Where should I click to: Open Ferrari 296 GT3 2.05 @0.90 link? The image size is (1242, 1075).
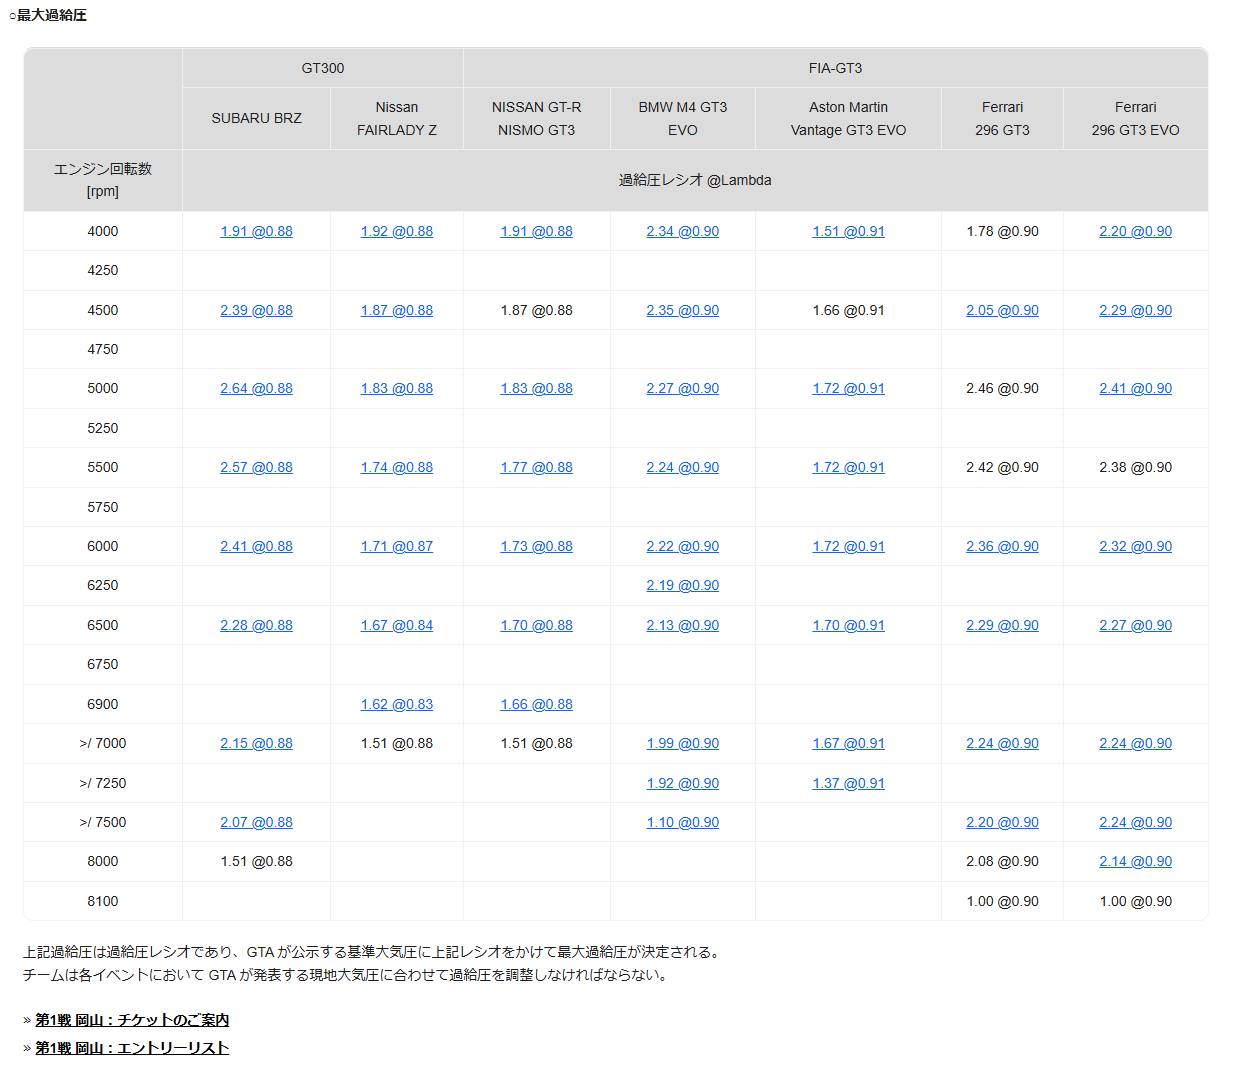(x=1003, y=310)
